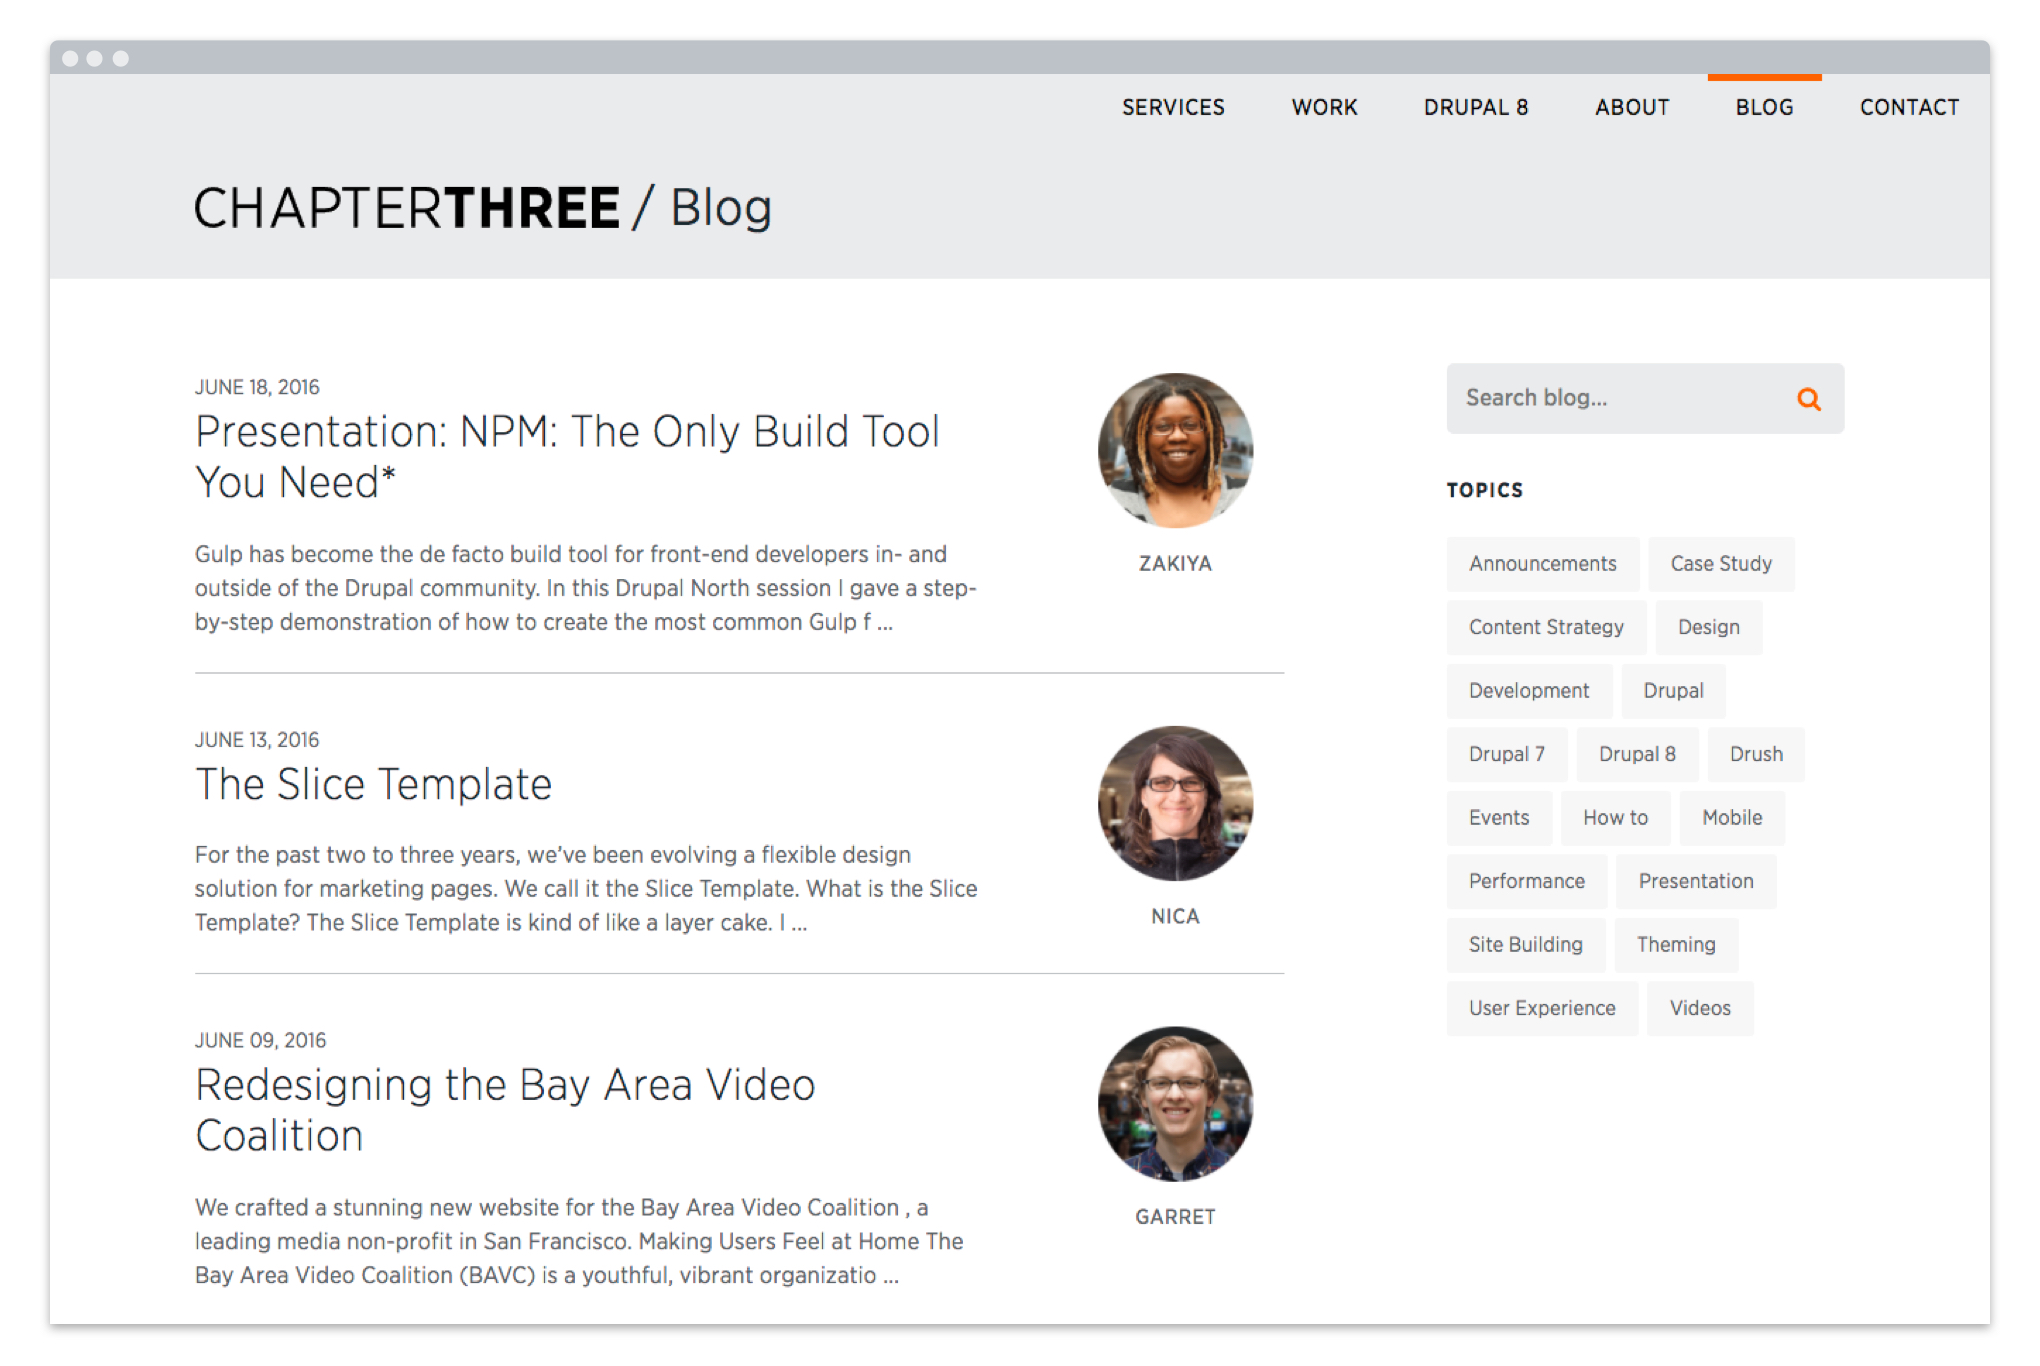Select the NICA author name

(x=1175, y=917)
